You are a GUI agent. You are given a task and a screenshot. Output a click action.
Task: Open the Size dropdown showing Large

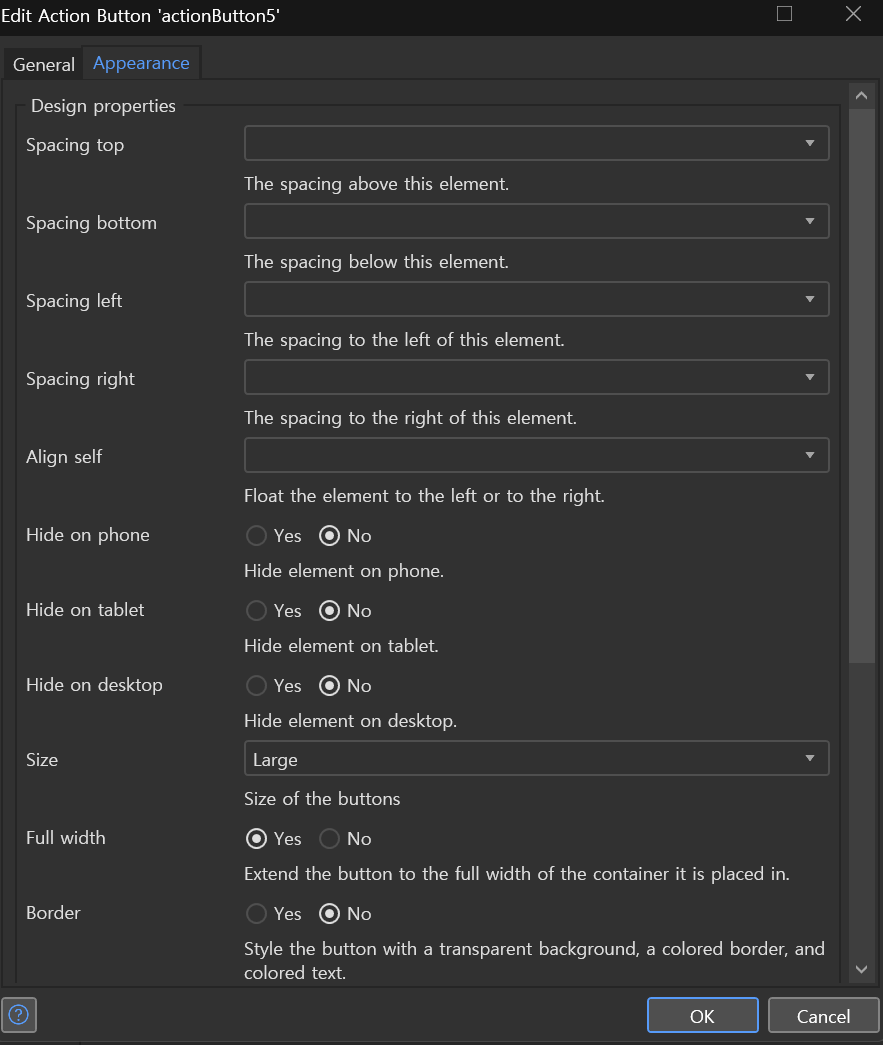click(536, 758)
